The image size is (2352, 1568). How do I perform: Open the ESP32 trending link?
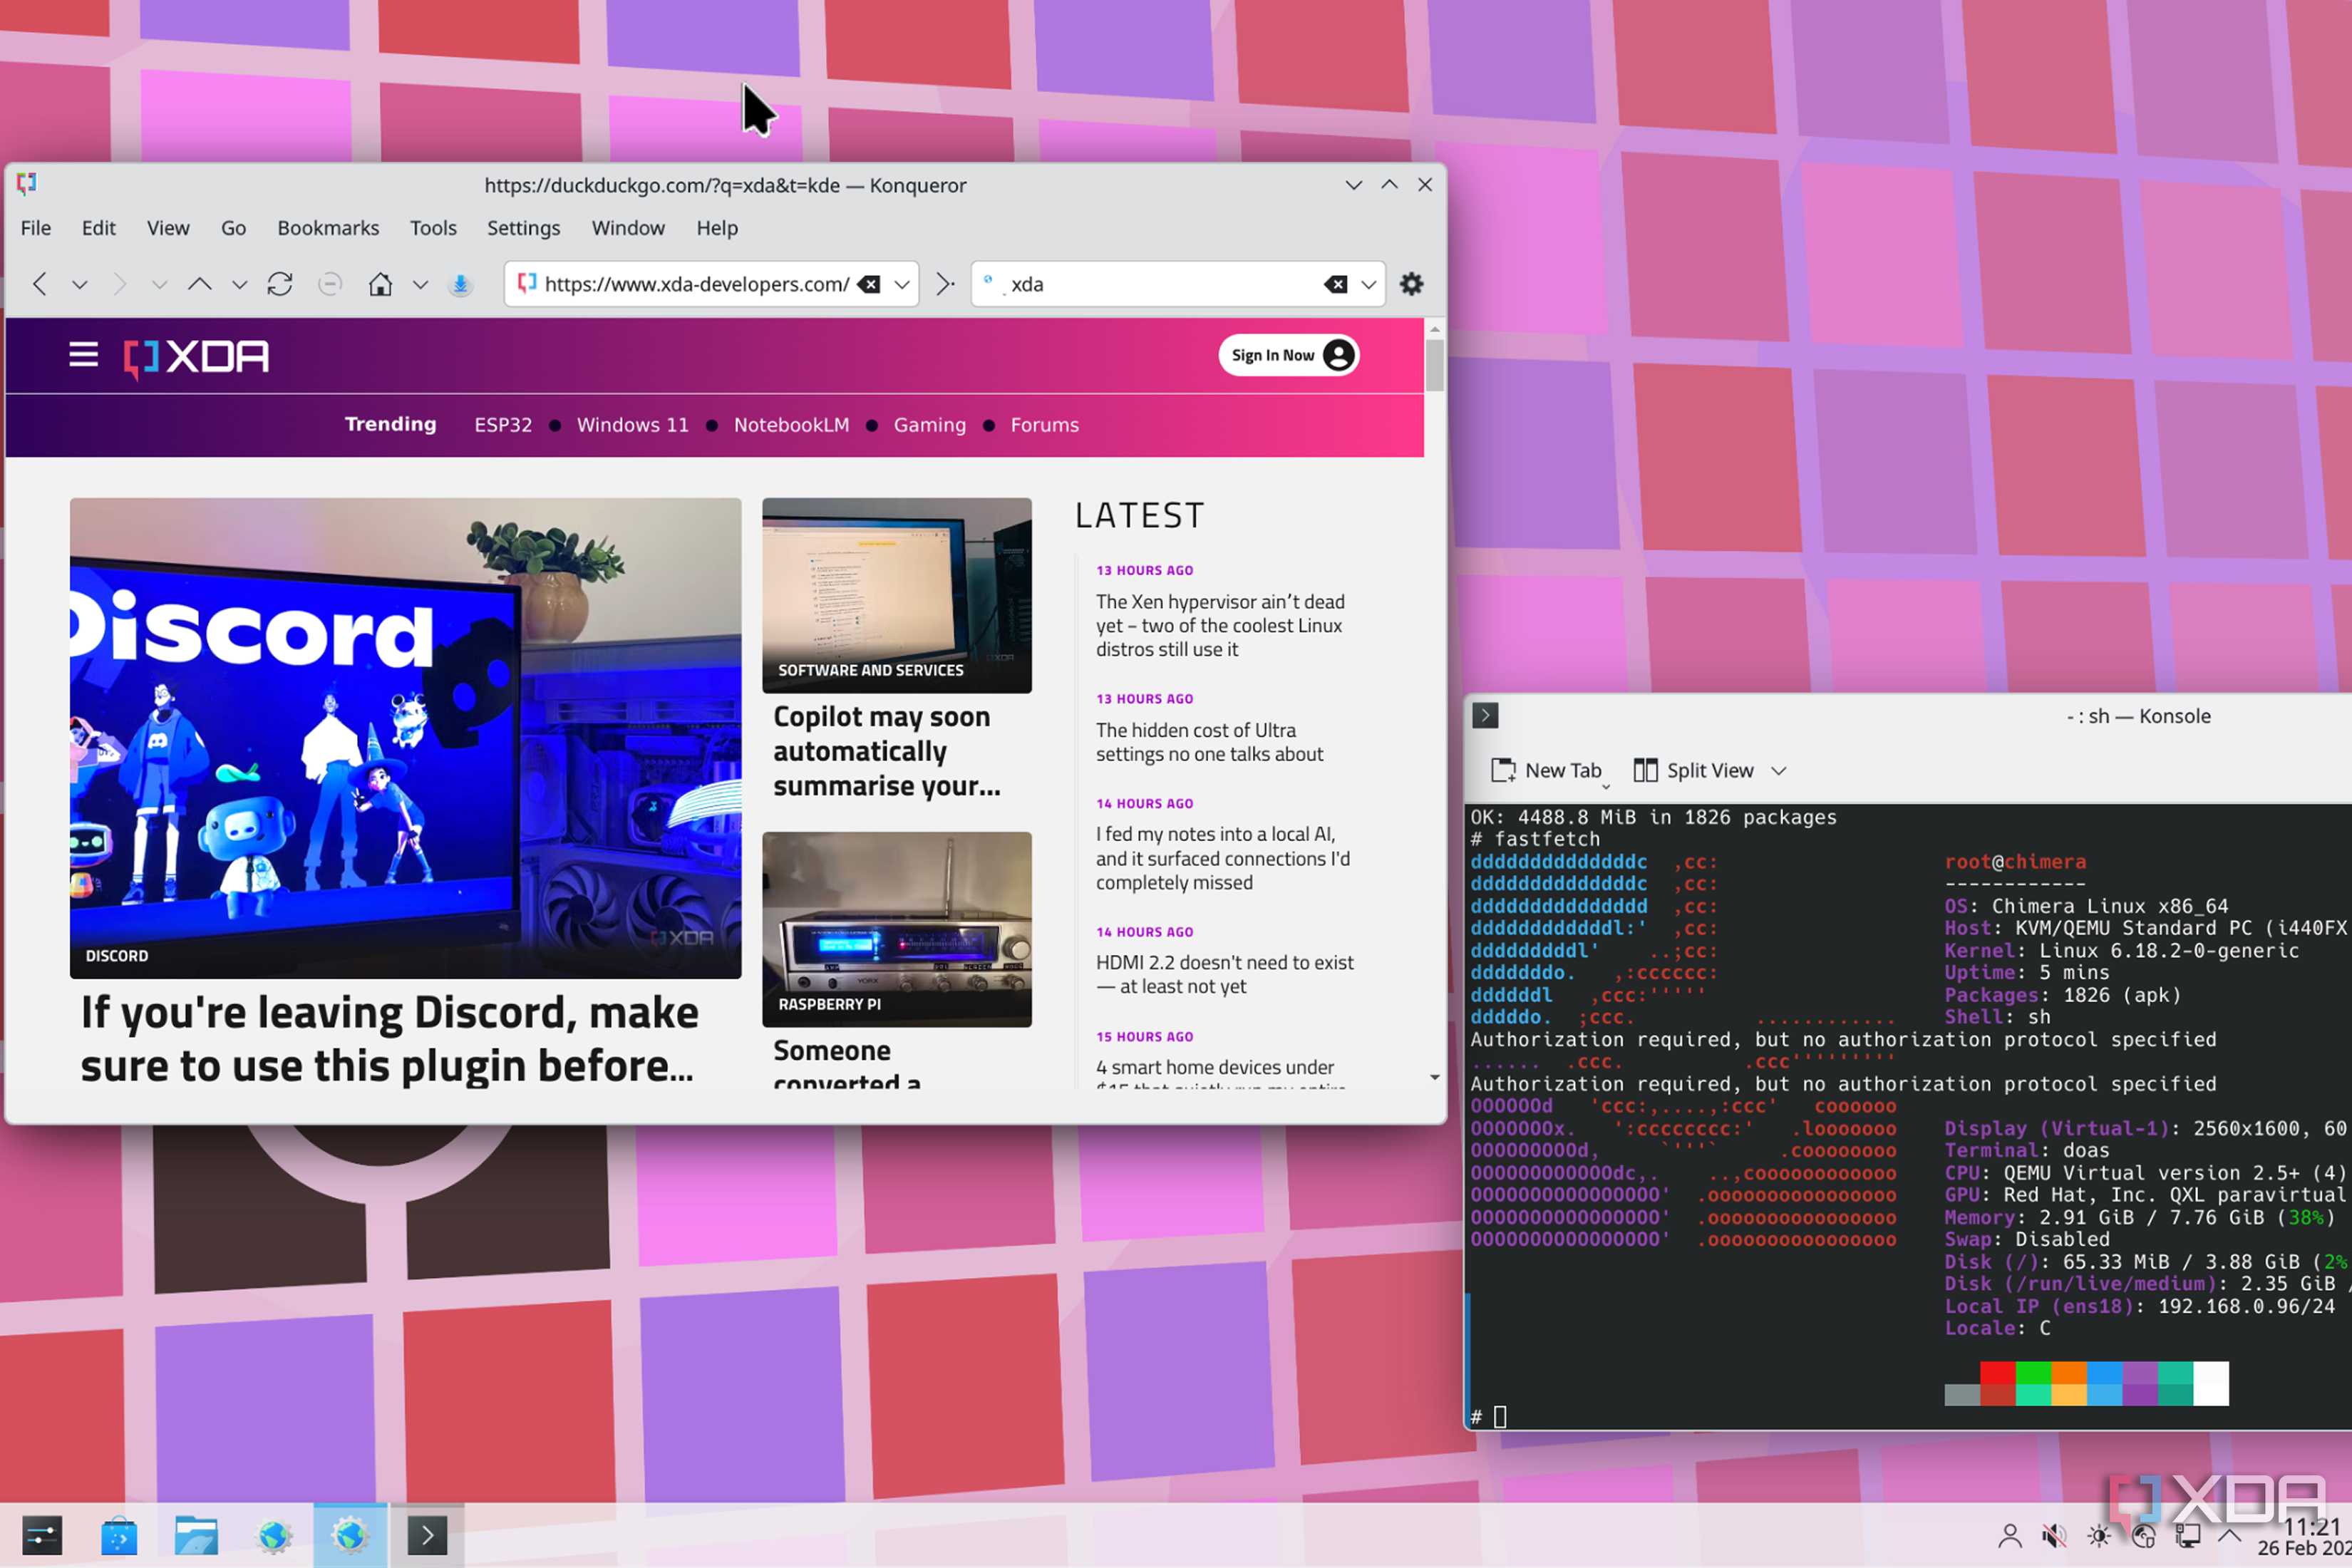point(503,425)
